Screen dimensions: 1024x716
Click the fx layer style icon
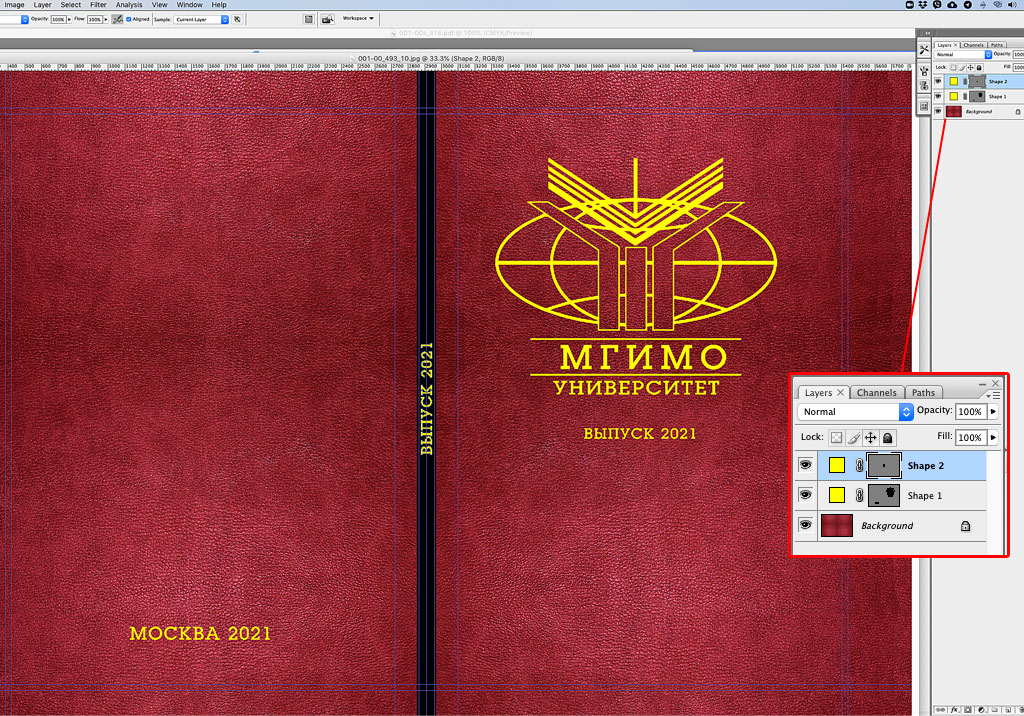[x=954, y=709]
